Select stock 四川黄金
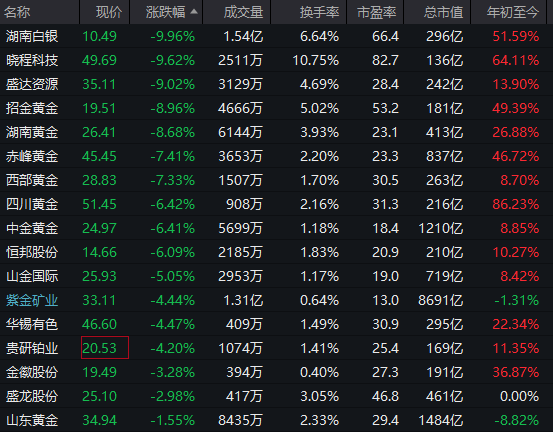This screenshot has height=432, width=553. (32, 204)
